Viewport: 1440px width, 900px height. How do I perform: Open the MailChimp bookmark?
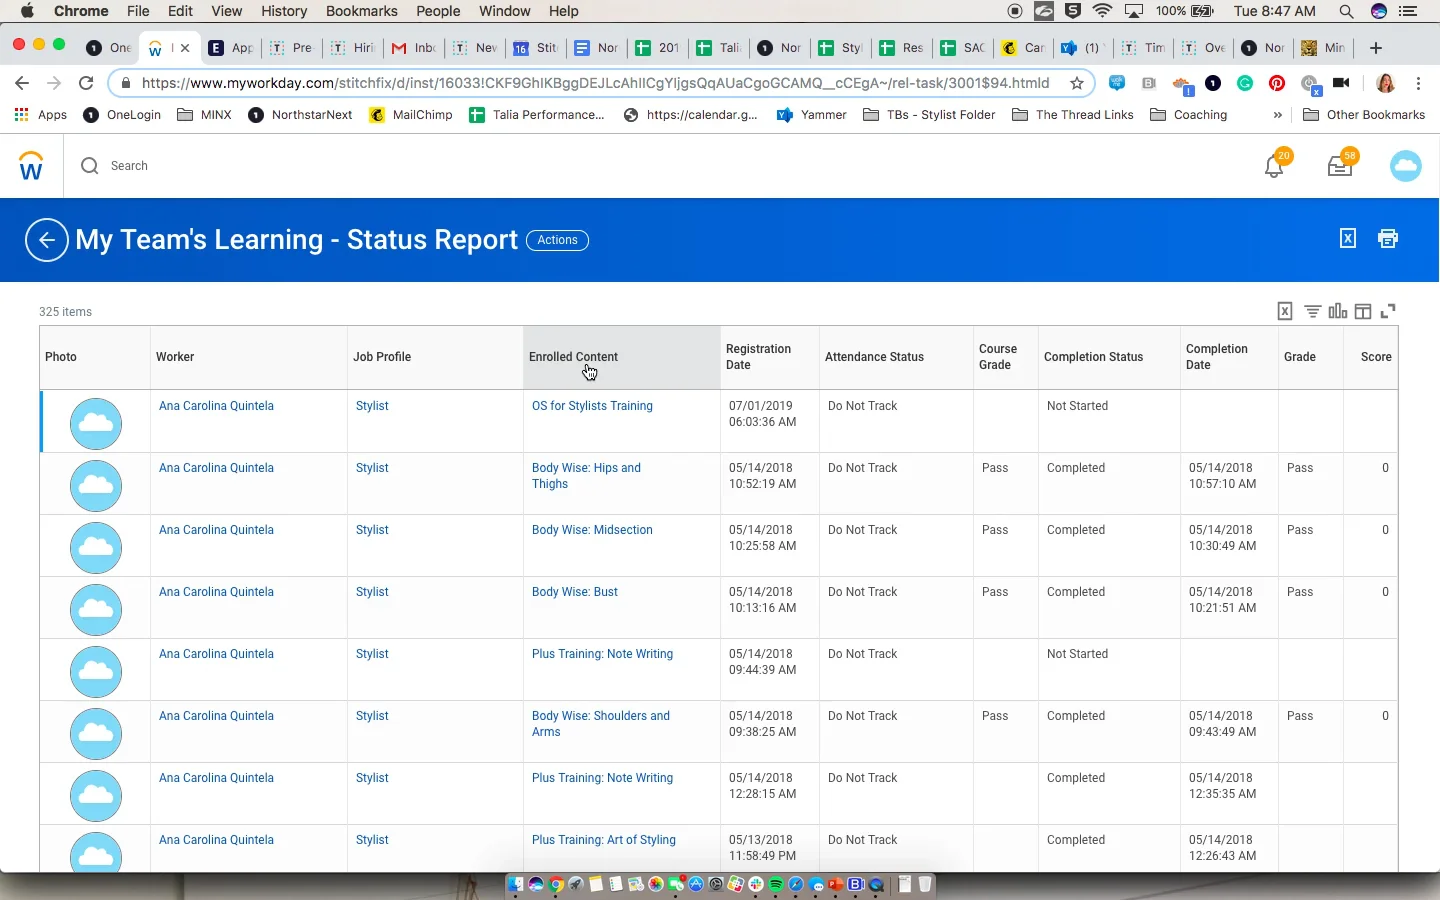411,115
